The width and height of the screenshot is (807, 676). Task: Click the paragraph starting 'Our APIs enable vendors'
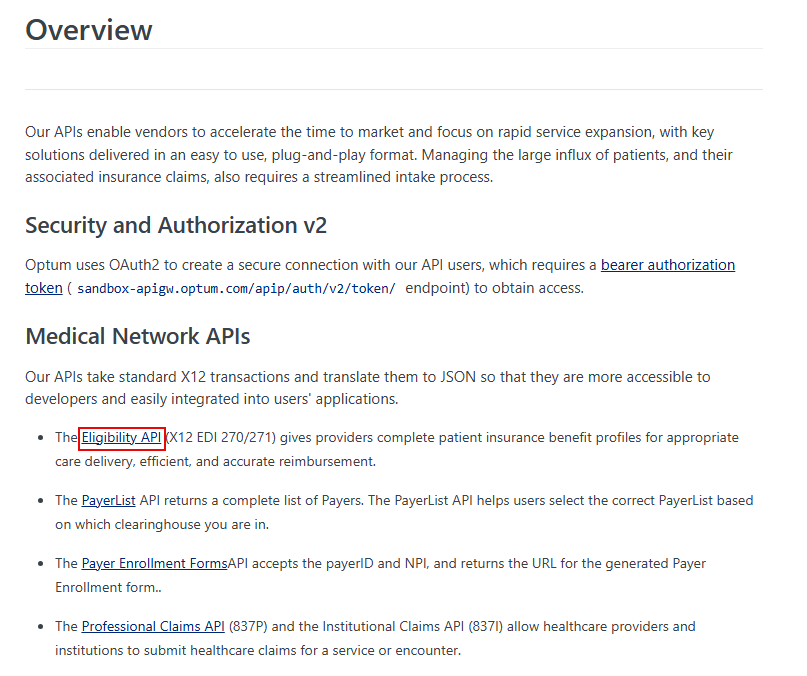[x=380, y=154]
